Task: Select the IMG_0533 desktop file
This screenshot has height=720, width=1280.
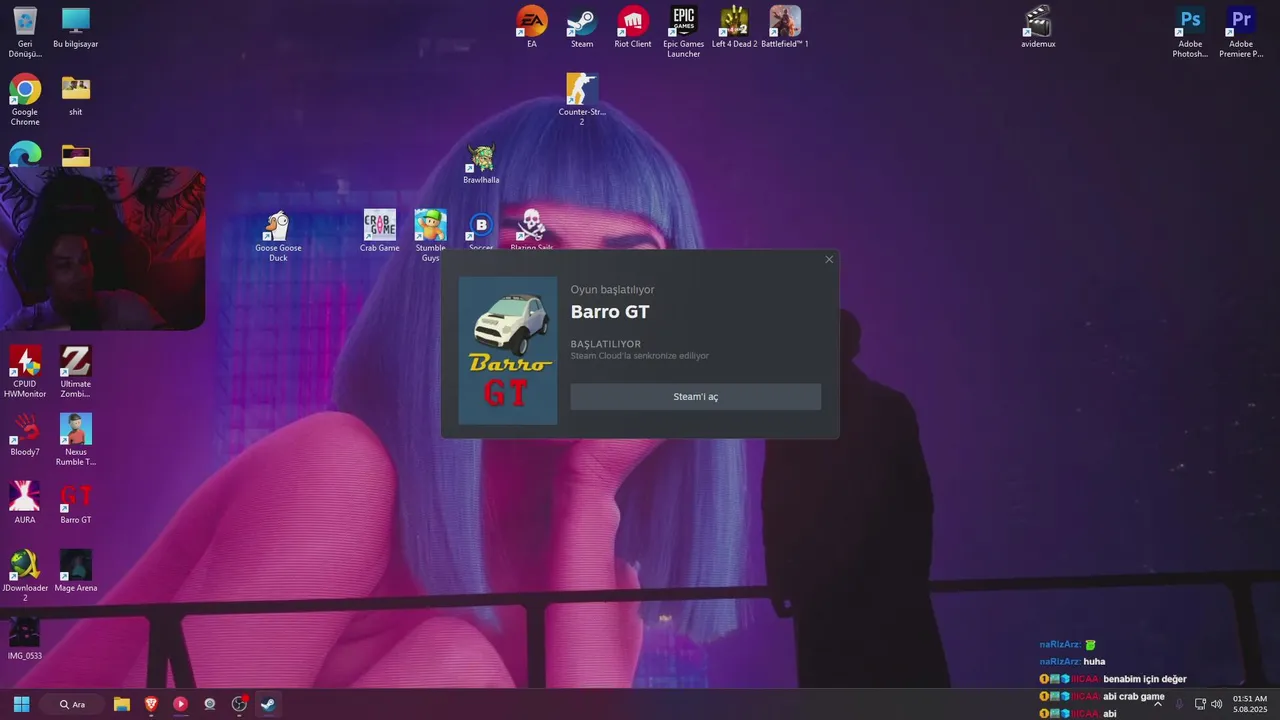Action: click(x=25, y=639)
